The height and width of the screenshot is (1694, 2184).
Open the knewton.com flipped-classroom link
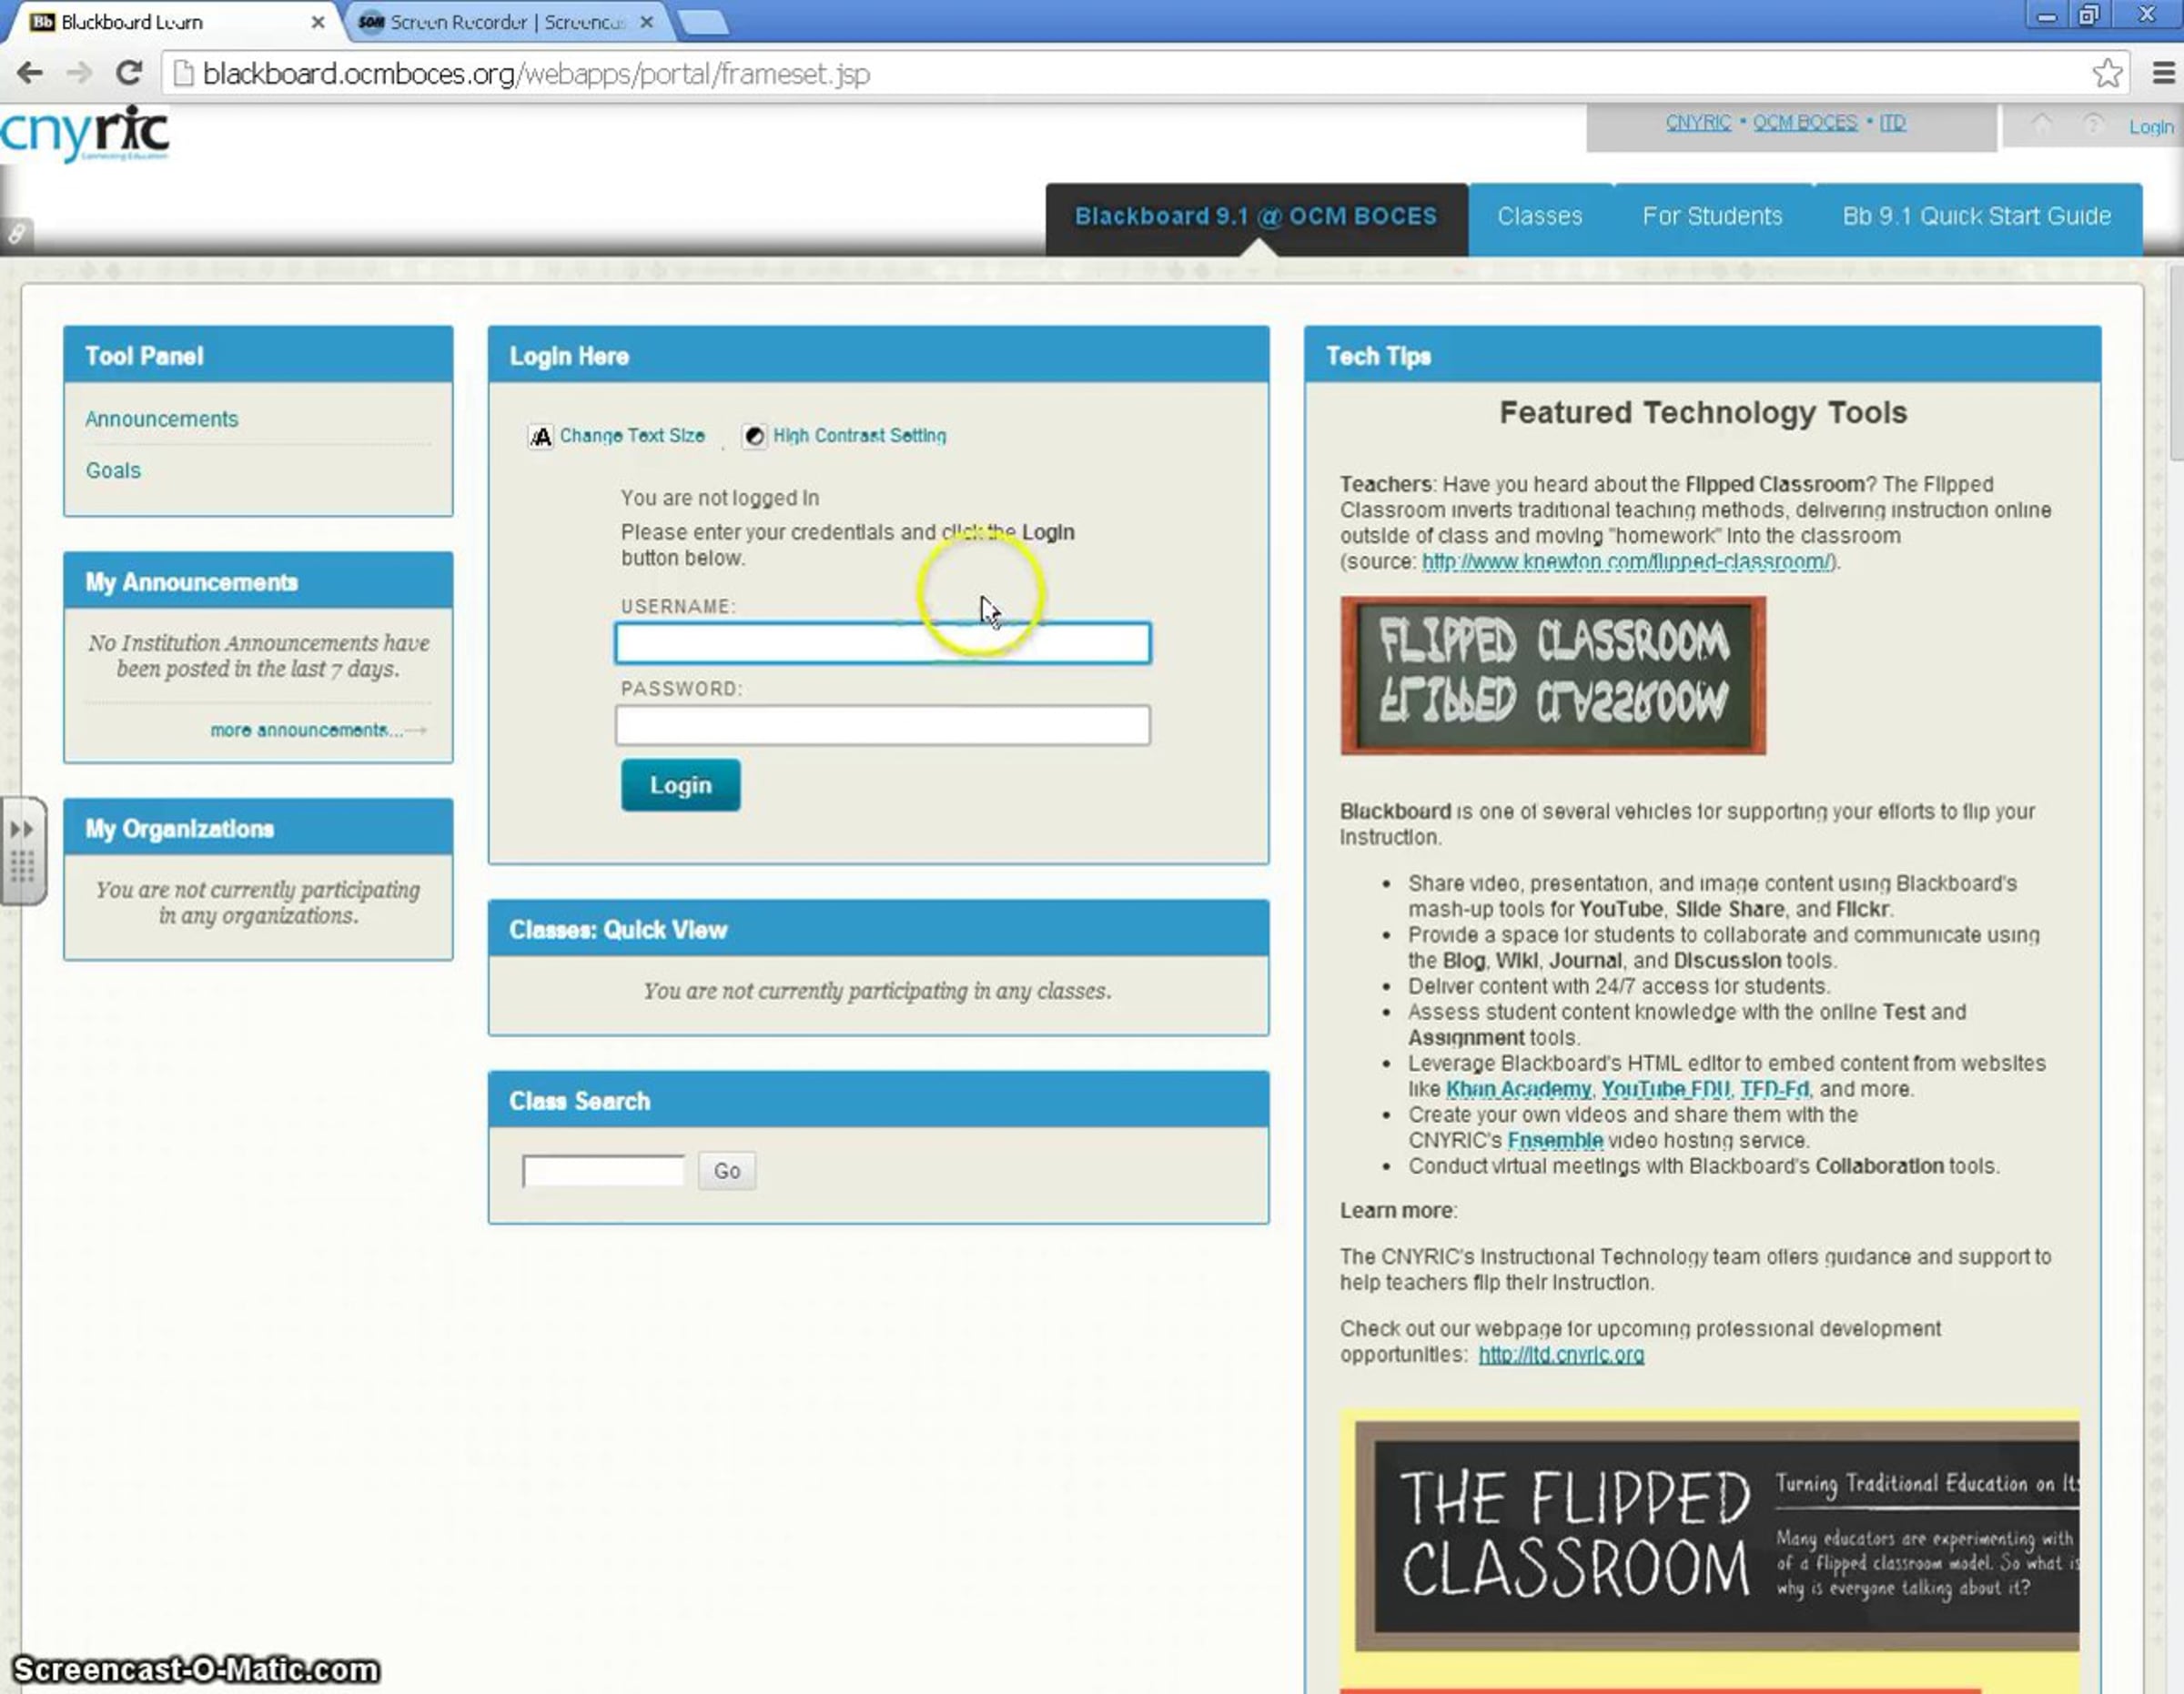coord(1628,562)
